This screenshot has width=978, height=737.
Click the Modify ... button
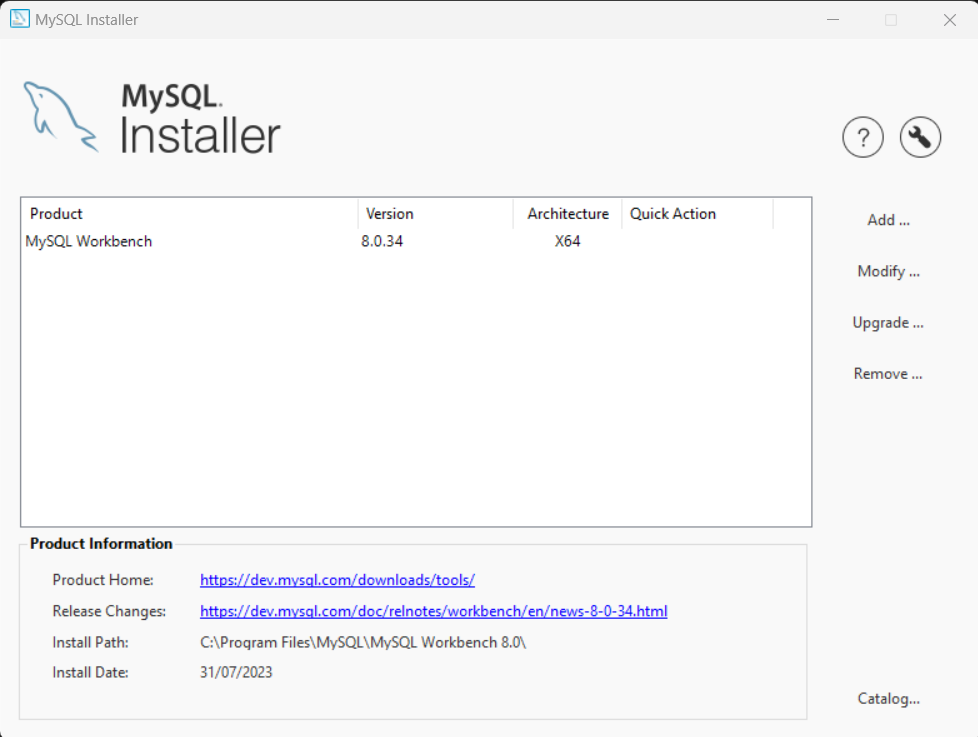[x=888, y=271]
